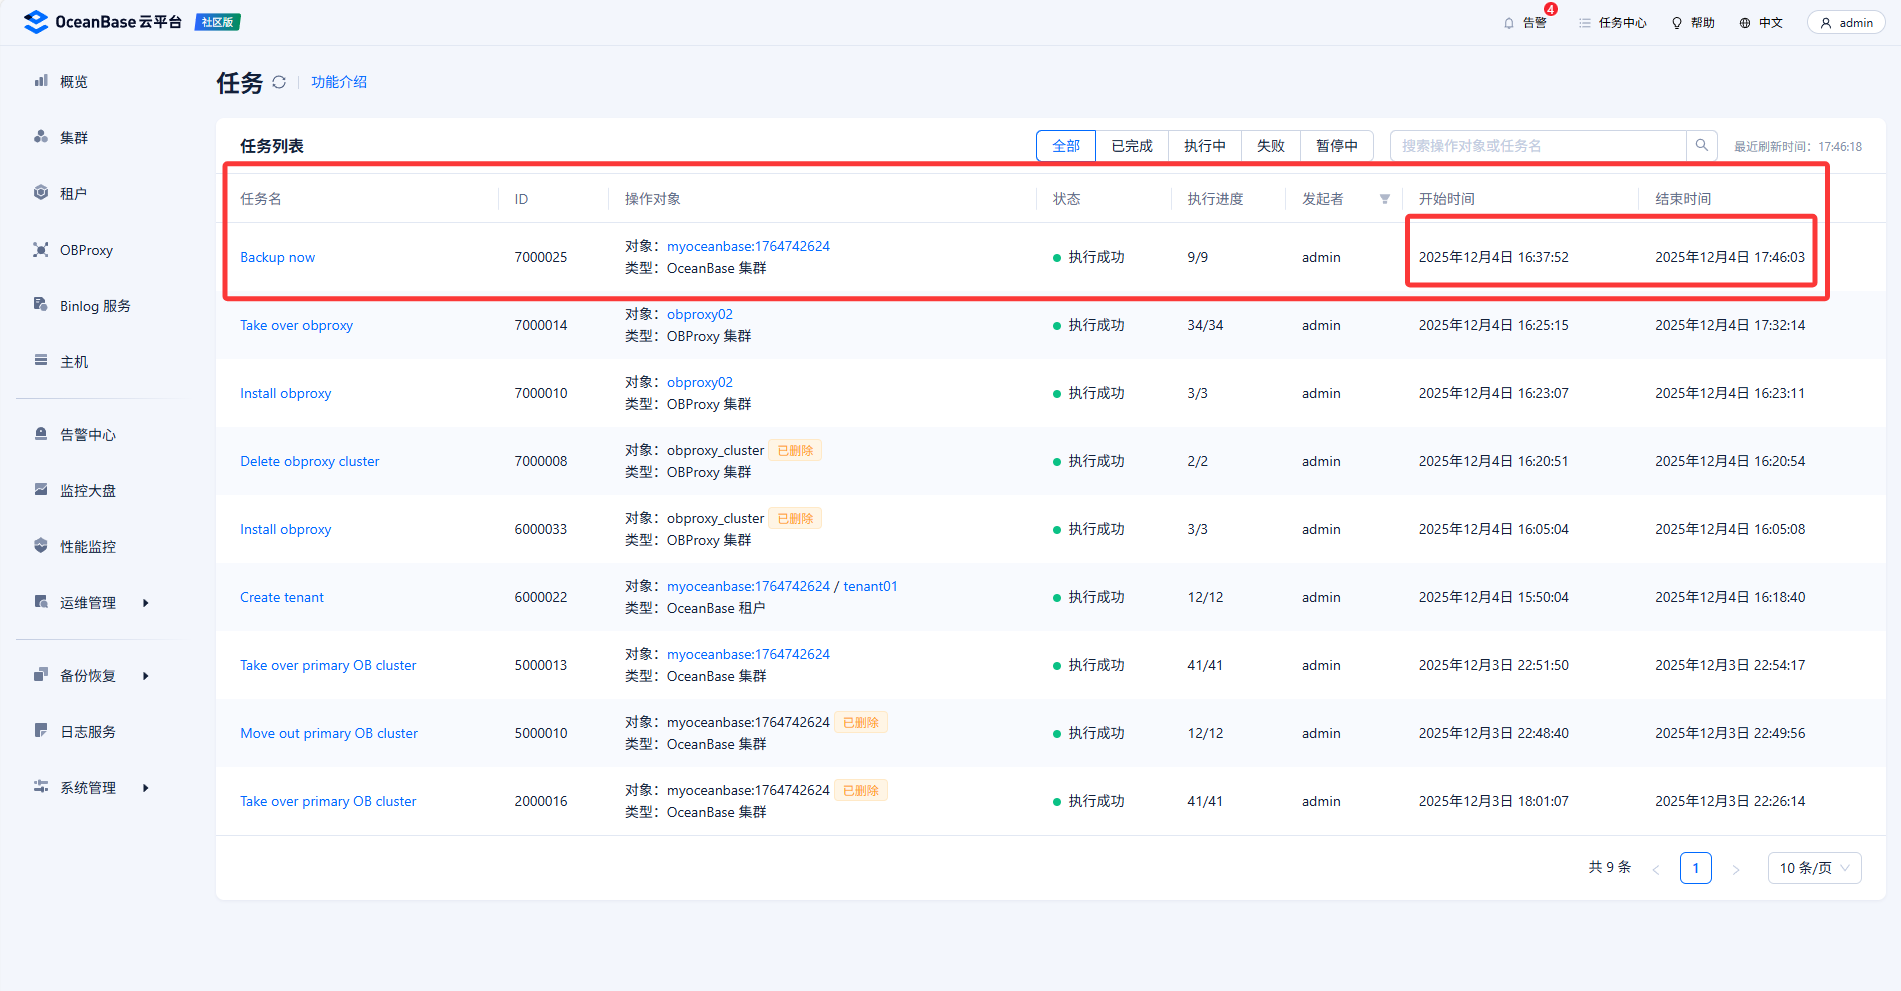Image resolution: width=1901 pixels, height=991 pixels.
Task: Focus the task search input field
Action: tap(1537, 146)
